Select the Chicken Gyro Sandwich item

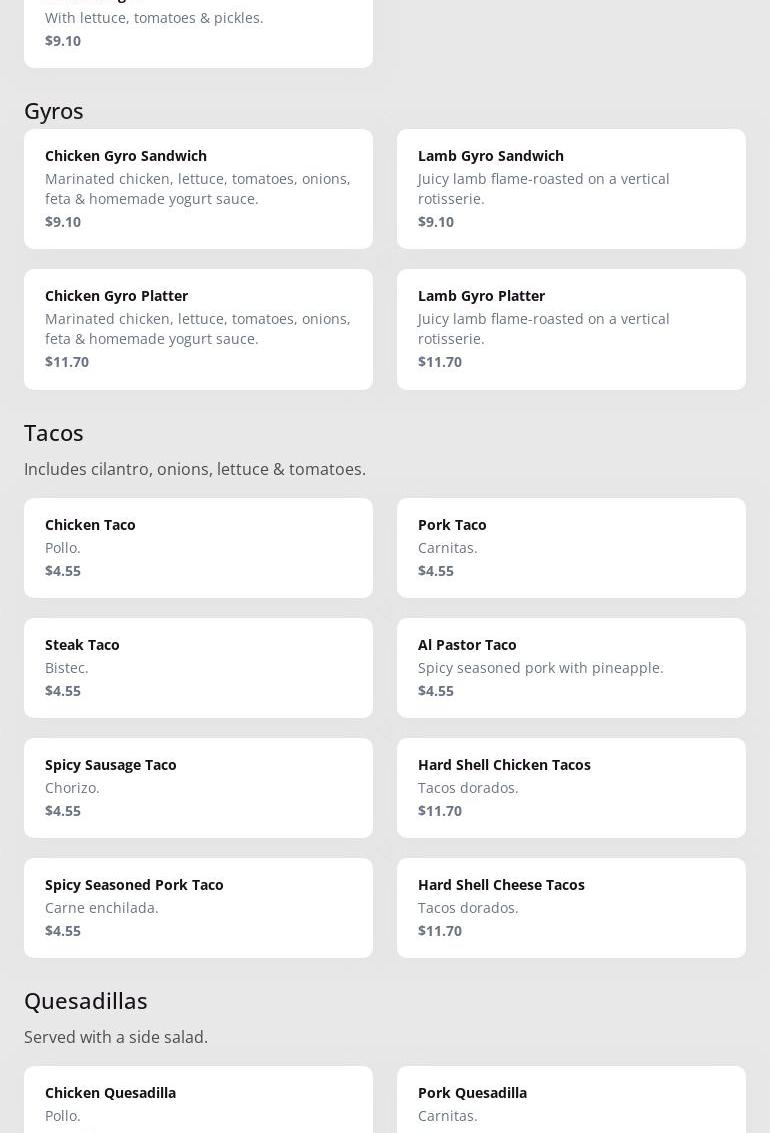(198, 188)
